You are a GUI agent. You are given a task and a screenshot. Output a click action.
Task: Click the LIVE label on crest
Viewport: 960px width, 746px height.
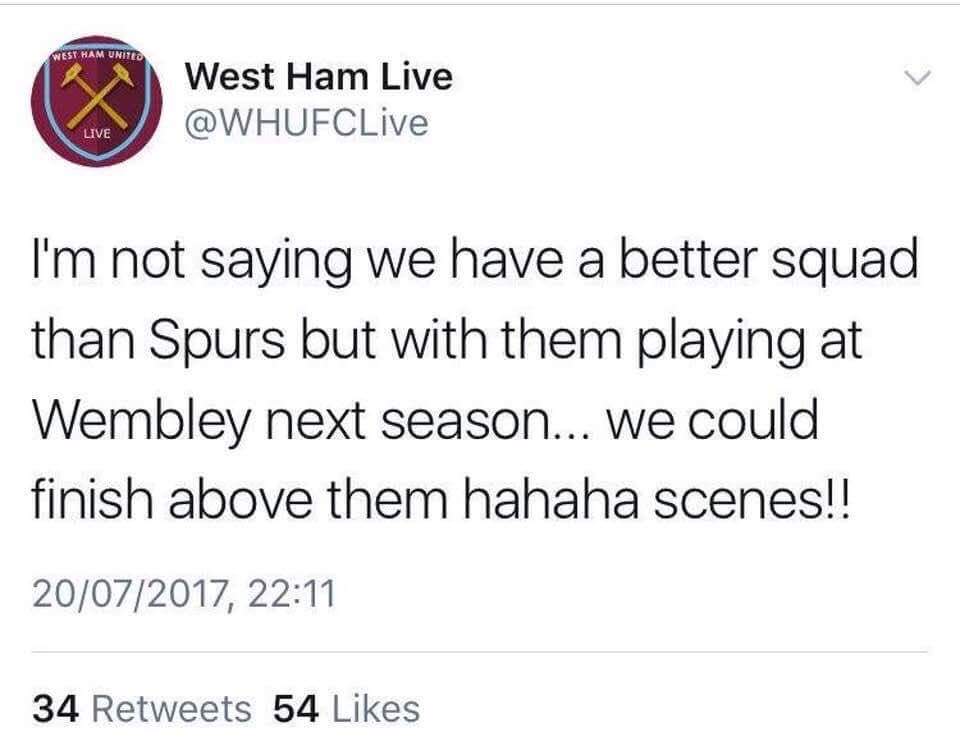(x=97, y=133)
